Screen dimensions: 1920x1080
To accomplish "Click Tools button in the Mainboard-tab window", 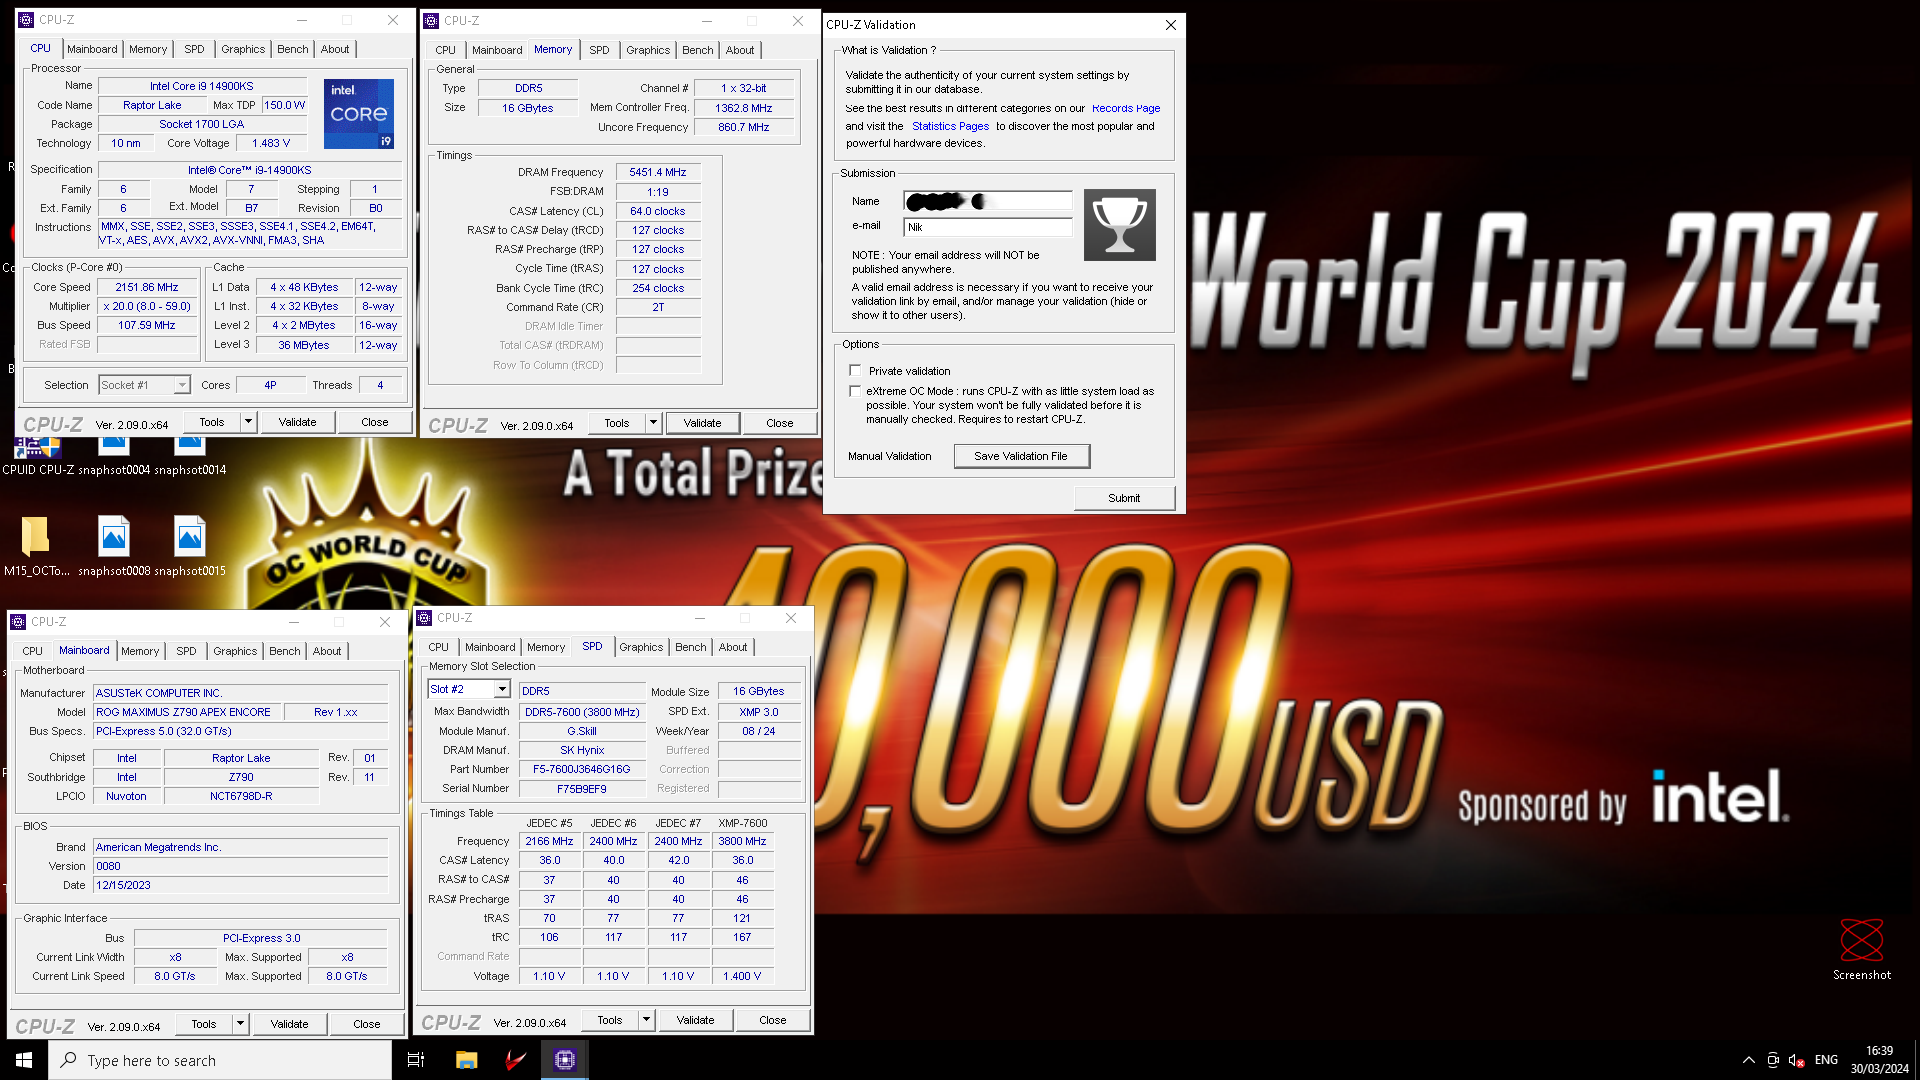I will pos(204,1024).
